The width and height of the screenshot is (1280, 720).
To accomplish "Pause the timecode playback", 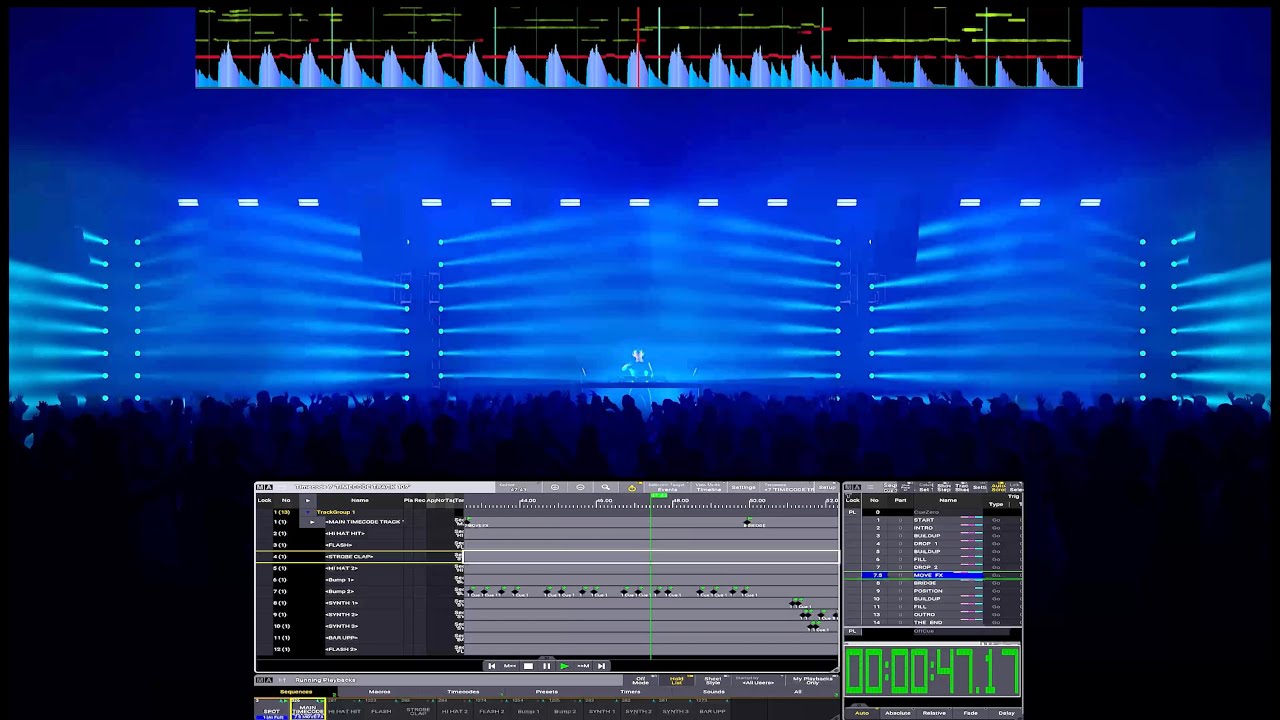I will (546, 666).
